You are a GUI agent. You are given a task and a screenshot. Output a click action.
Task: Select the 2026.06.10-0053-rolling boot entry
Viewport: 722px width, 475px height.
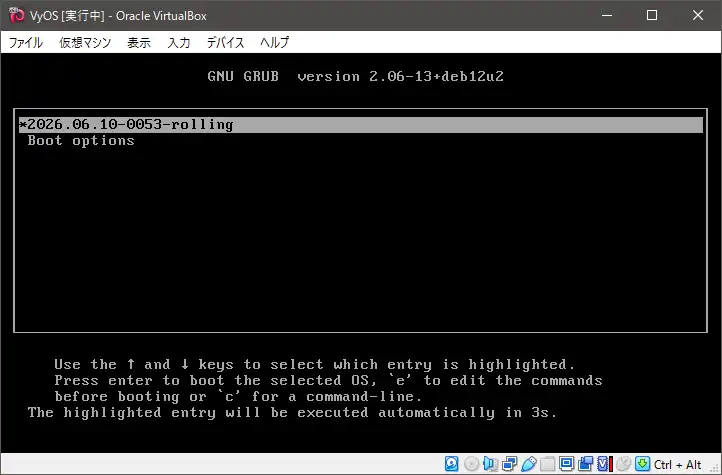coord(361,125)
